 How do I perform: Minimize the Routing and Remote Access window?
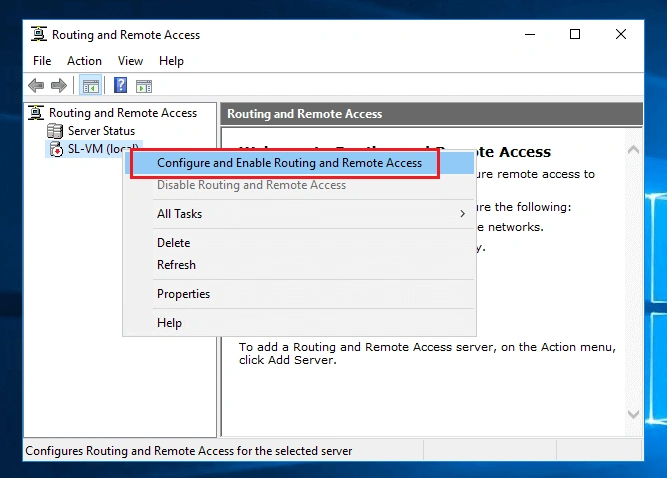coord(530,34)
